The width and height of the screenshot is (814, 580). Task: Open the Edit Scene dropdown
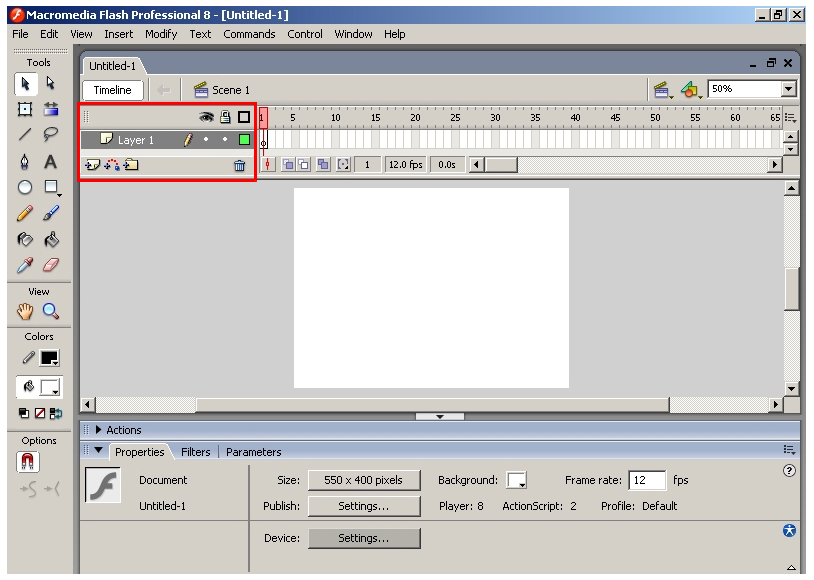coord(663,90)
